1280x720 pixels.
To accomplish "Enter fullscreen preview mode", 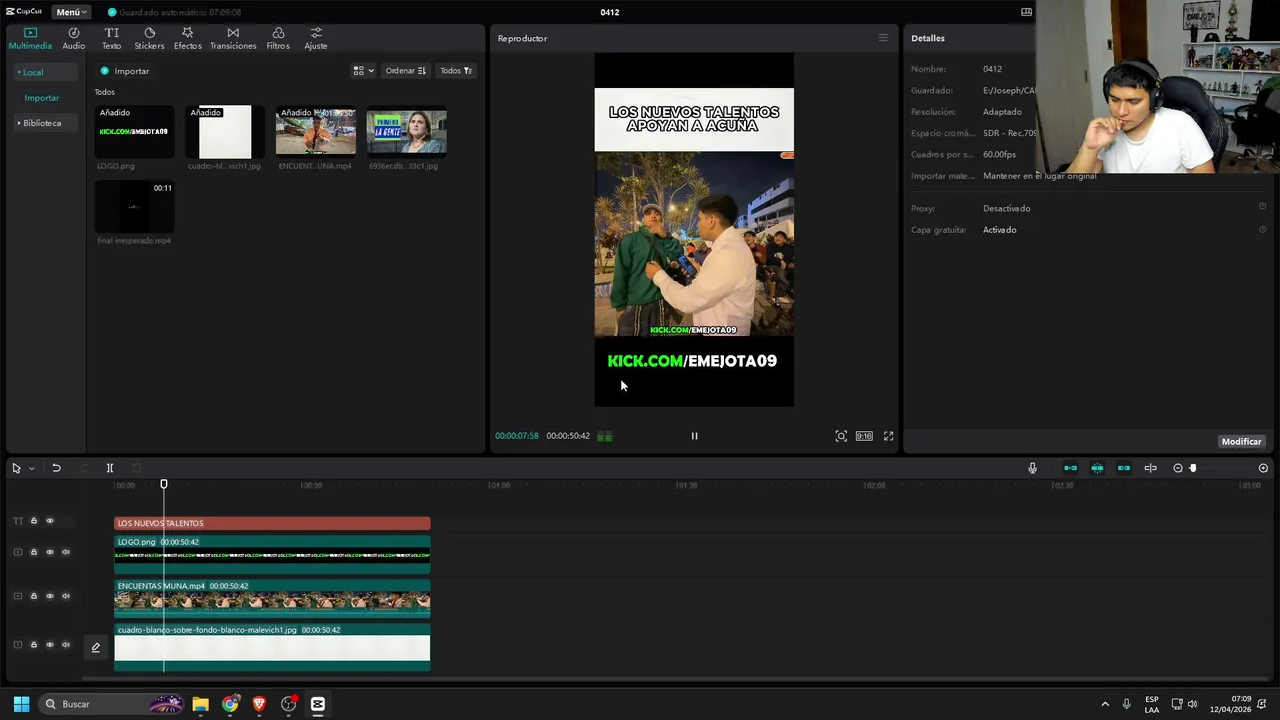I will pos(888,436).
